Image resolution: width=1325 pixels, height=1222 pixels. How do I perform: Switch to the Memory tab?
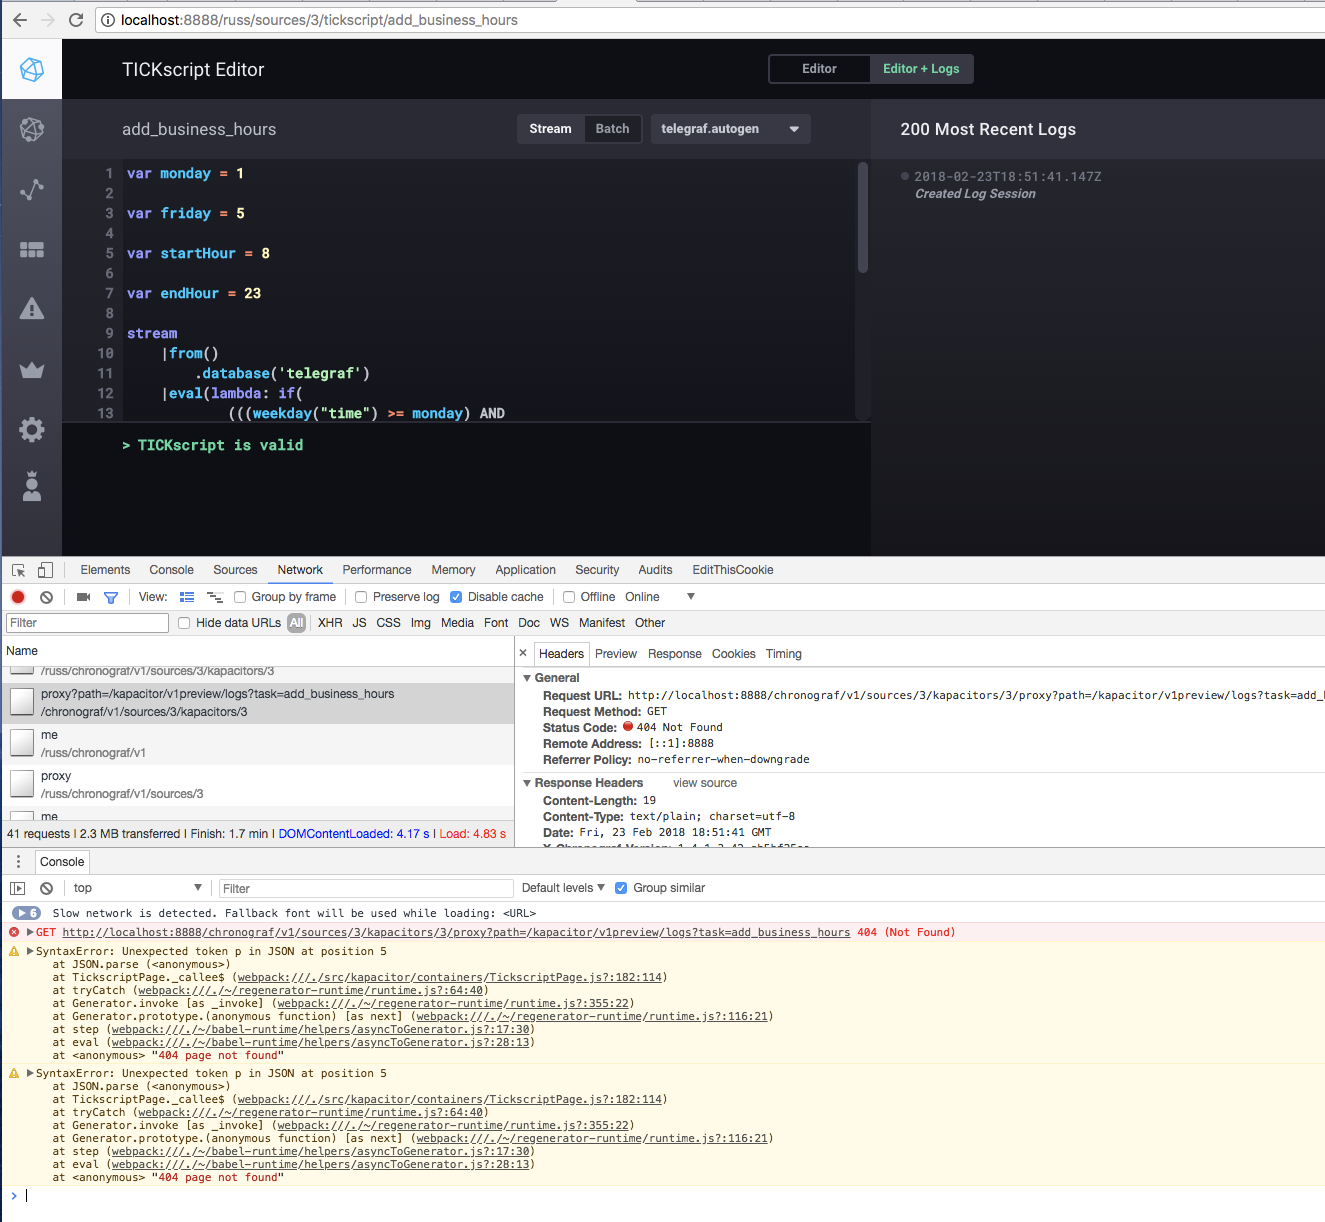tap(453, 569)
